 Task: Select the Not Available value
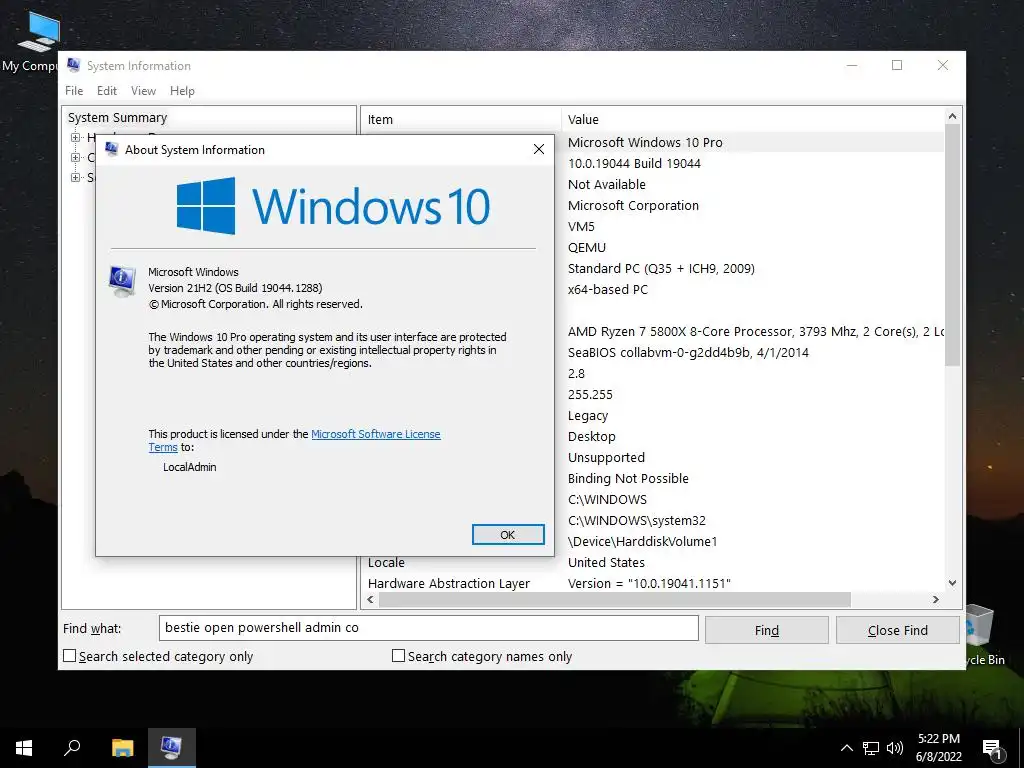pos(607,184)
